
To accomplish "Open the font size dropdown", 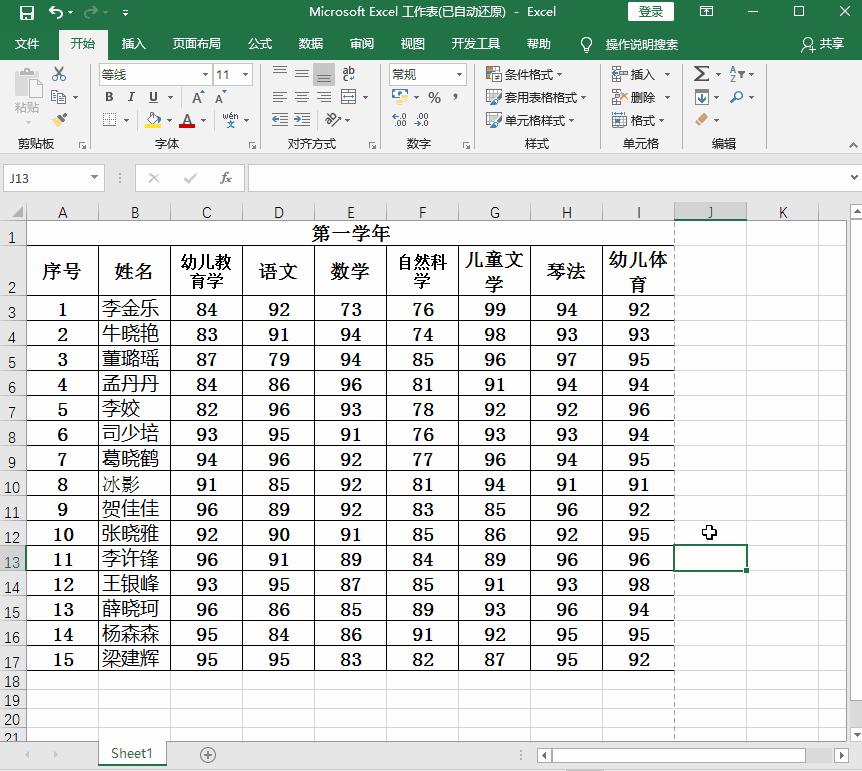I will click(x=224, y=73).
